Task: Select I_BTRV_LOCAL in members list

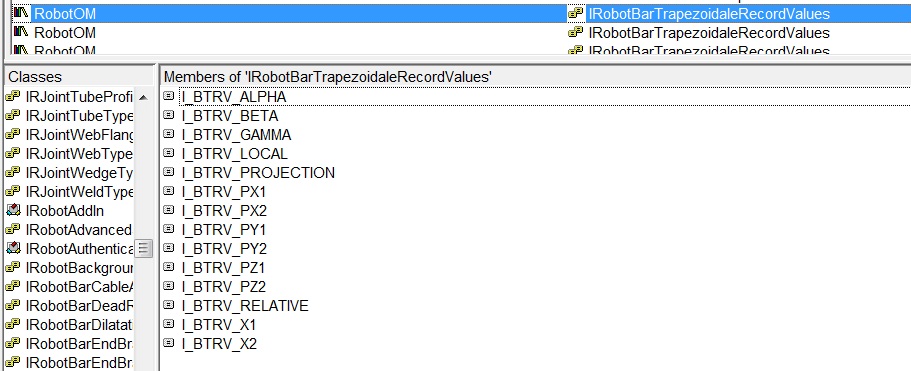Action: coord(234,153)
